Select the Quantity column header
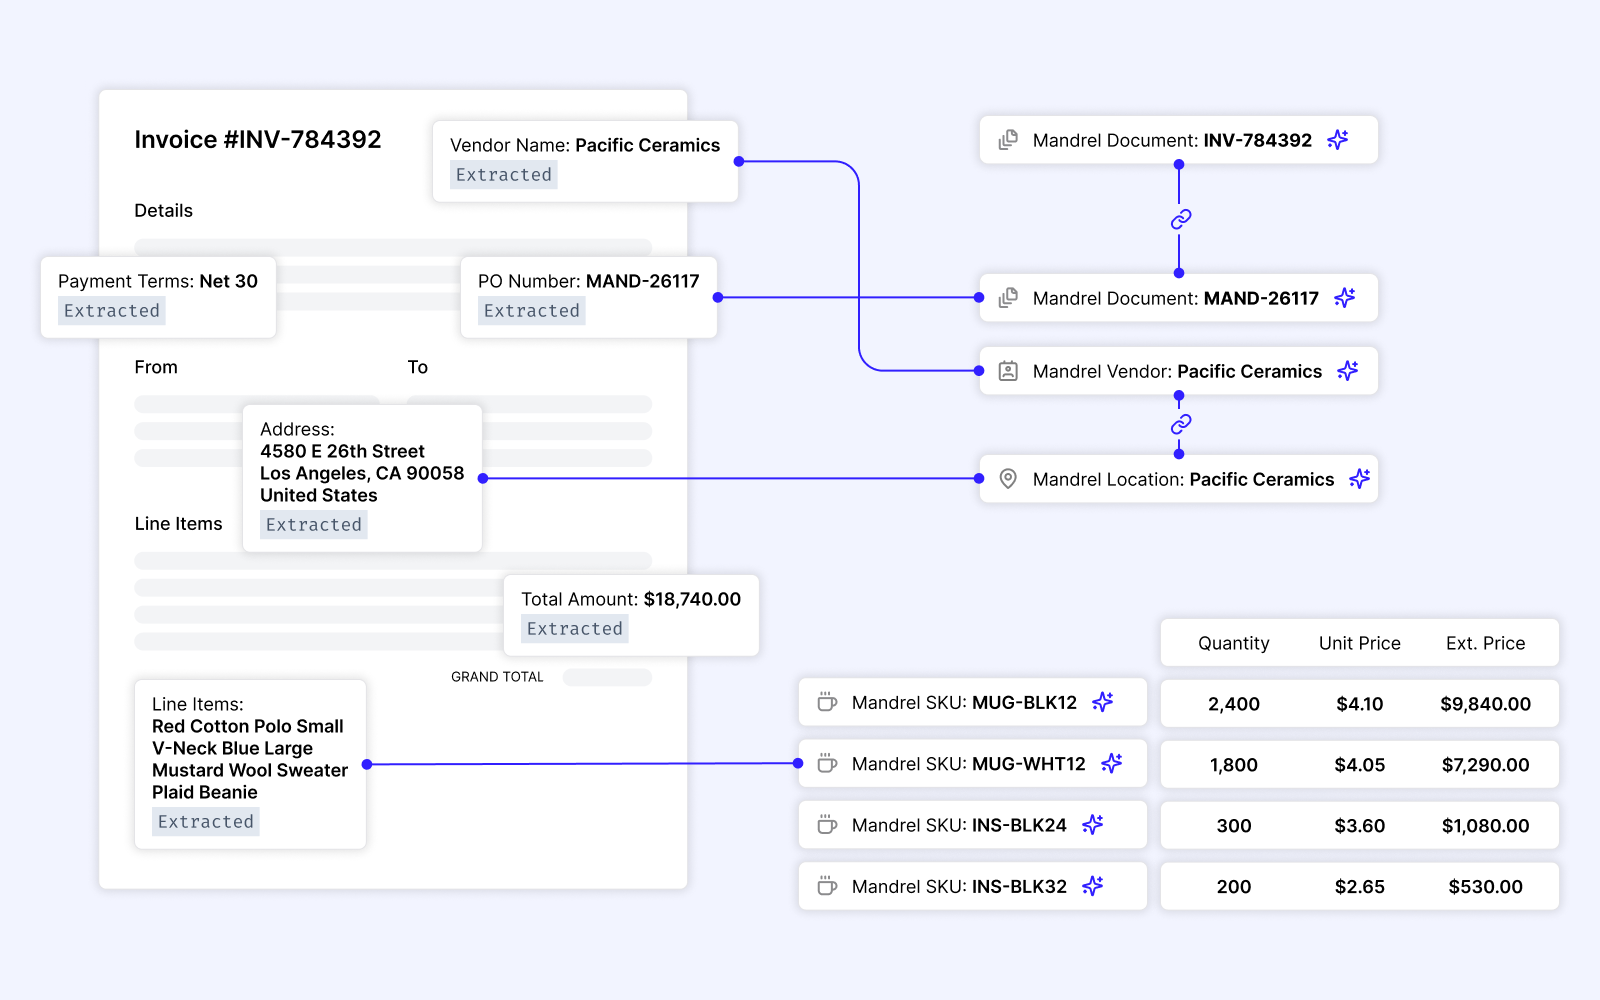The image size is (1600, 1000). [x=1233, y=643]
